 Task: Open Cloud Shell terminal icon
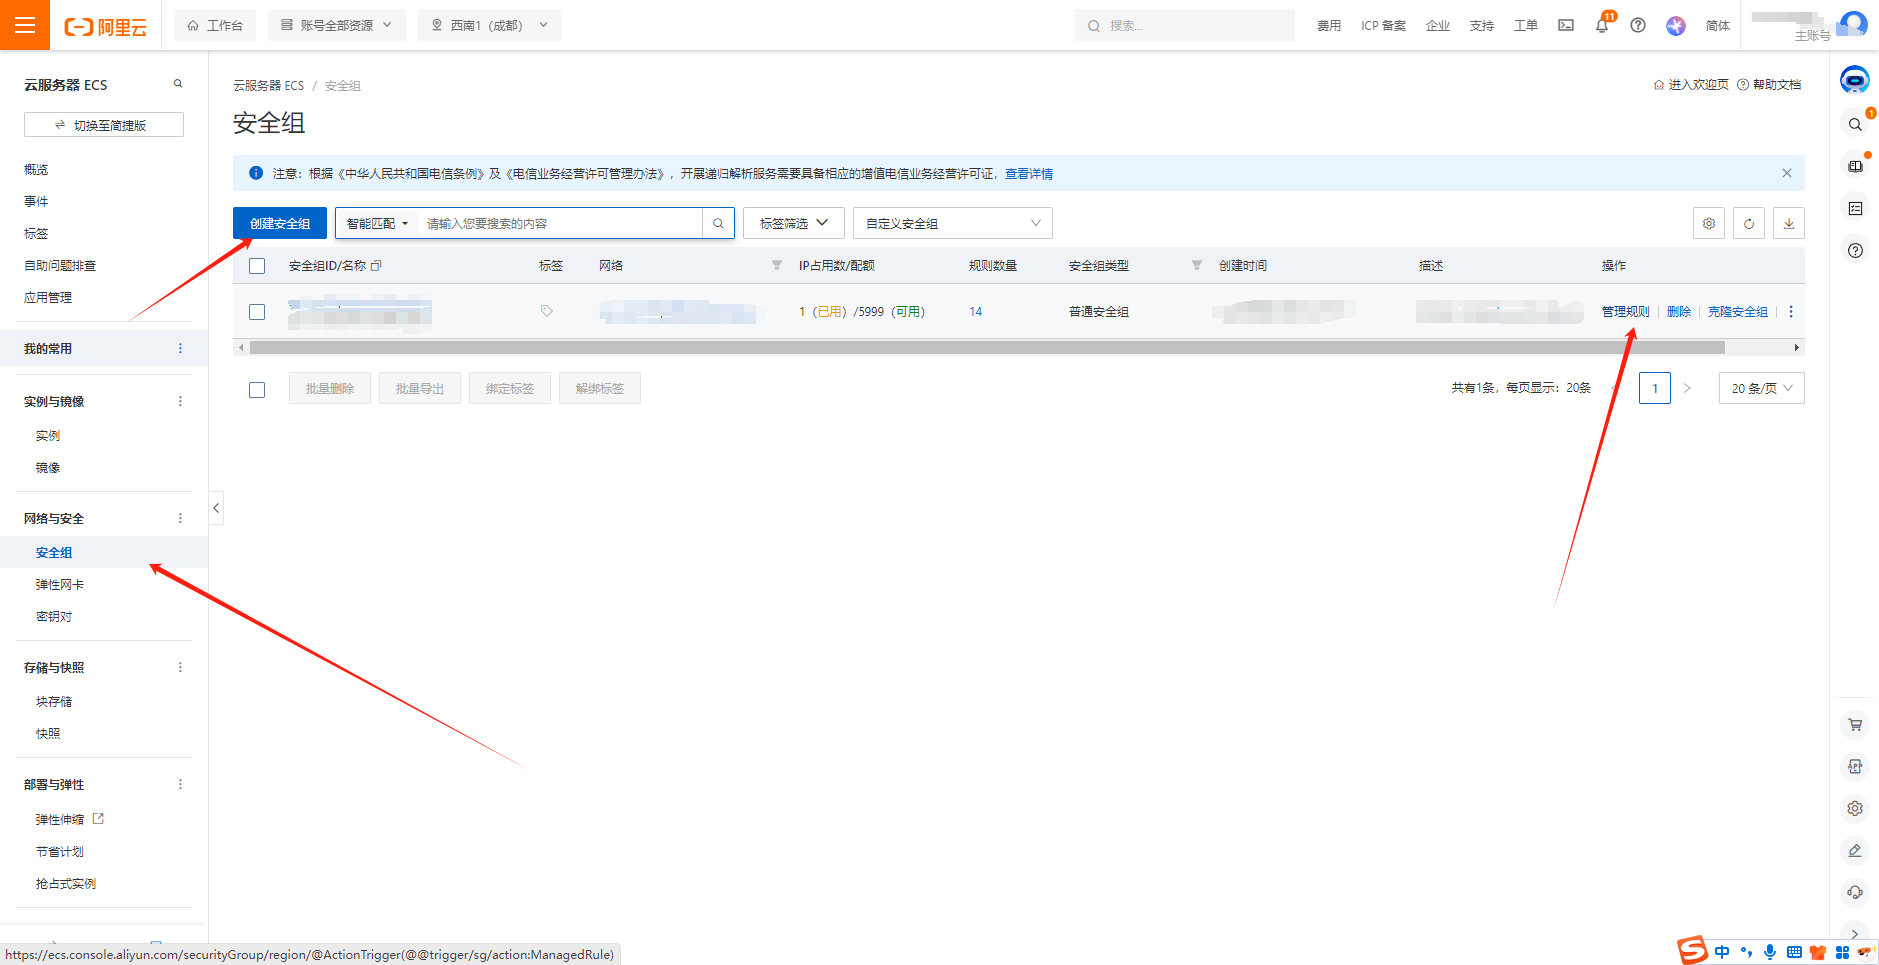coord(1566,26)
